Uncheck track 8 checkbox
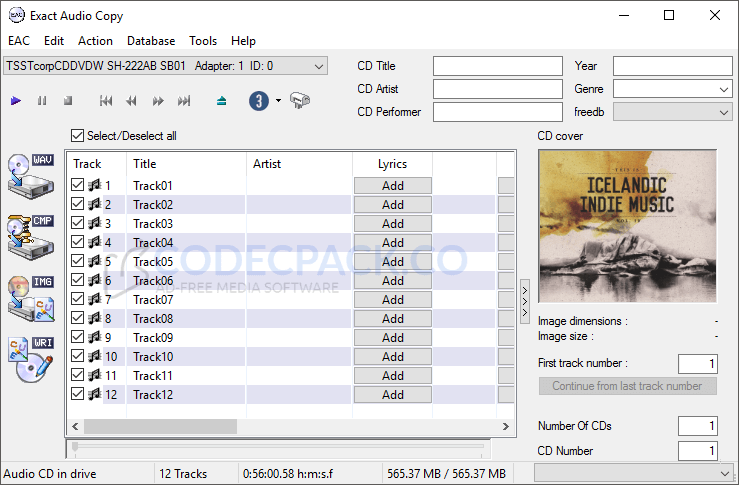 coord(77,318)
